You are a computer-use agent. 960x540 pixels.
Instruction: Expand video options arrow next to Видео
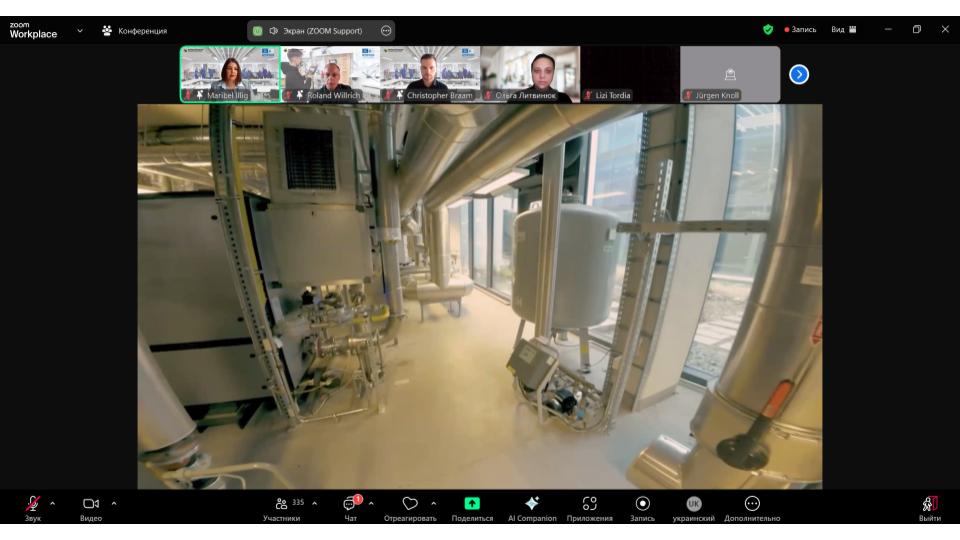pos(113,503)
